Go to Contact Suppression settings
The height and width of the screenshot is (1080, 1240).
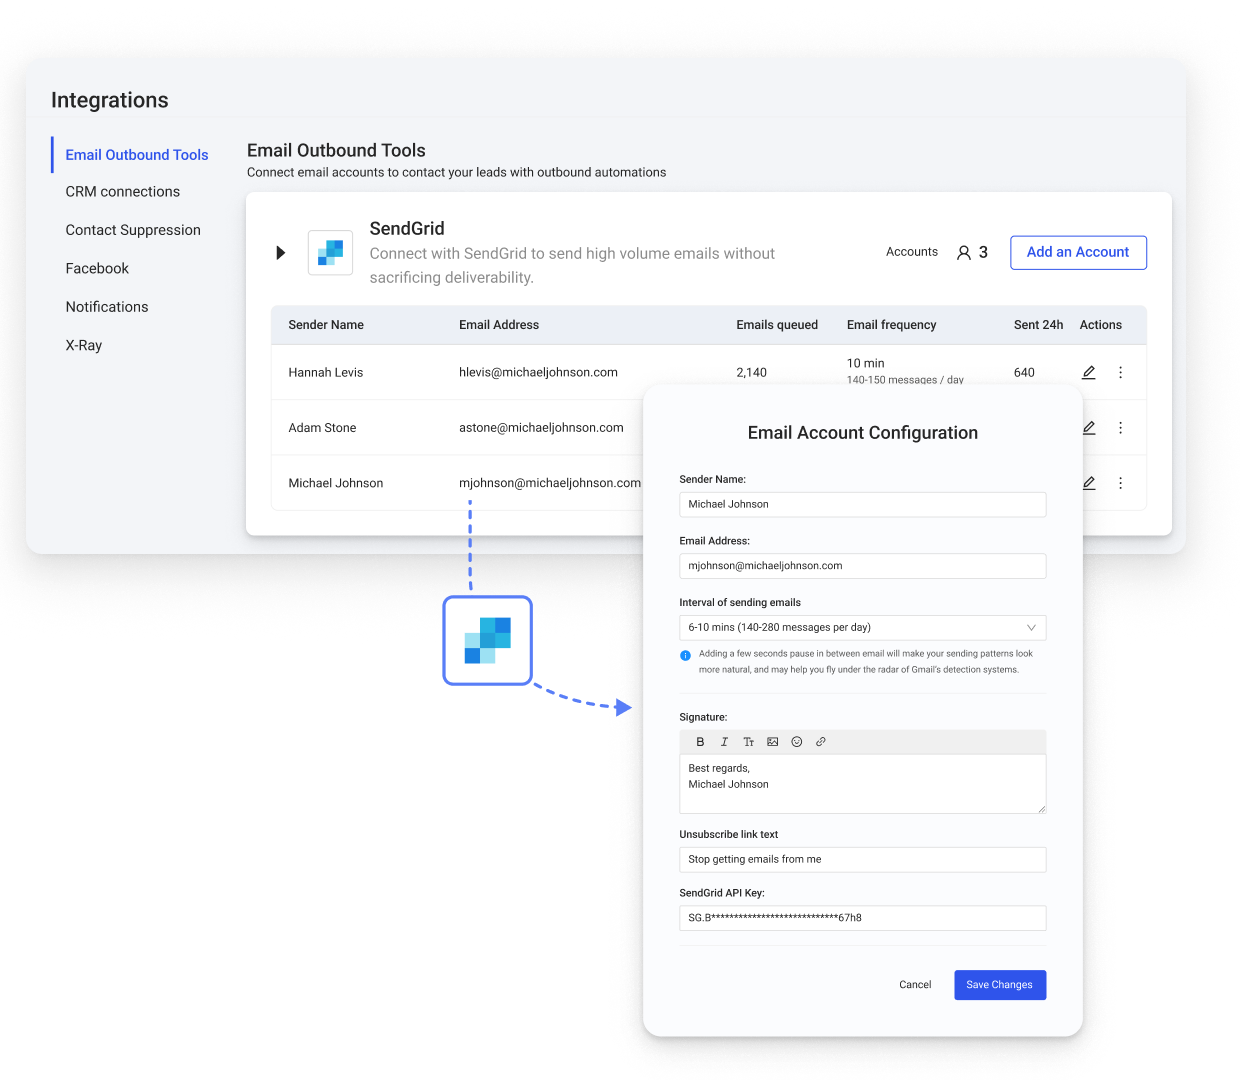[x=133, y=230]
